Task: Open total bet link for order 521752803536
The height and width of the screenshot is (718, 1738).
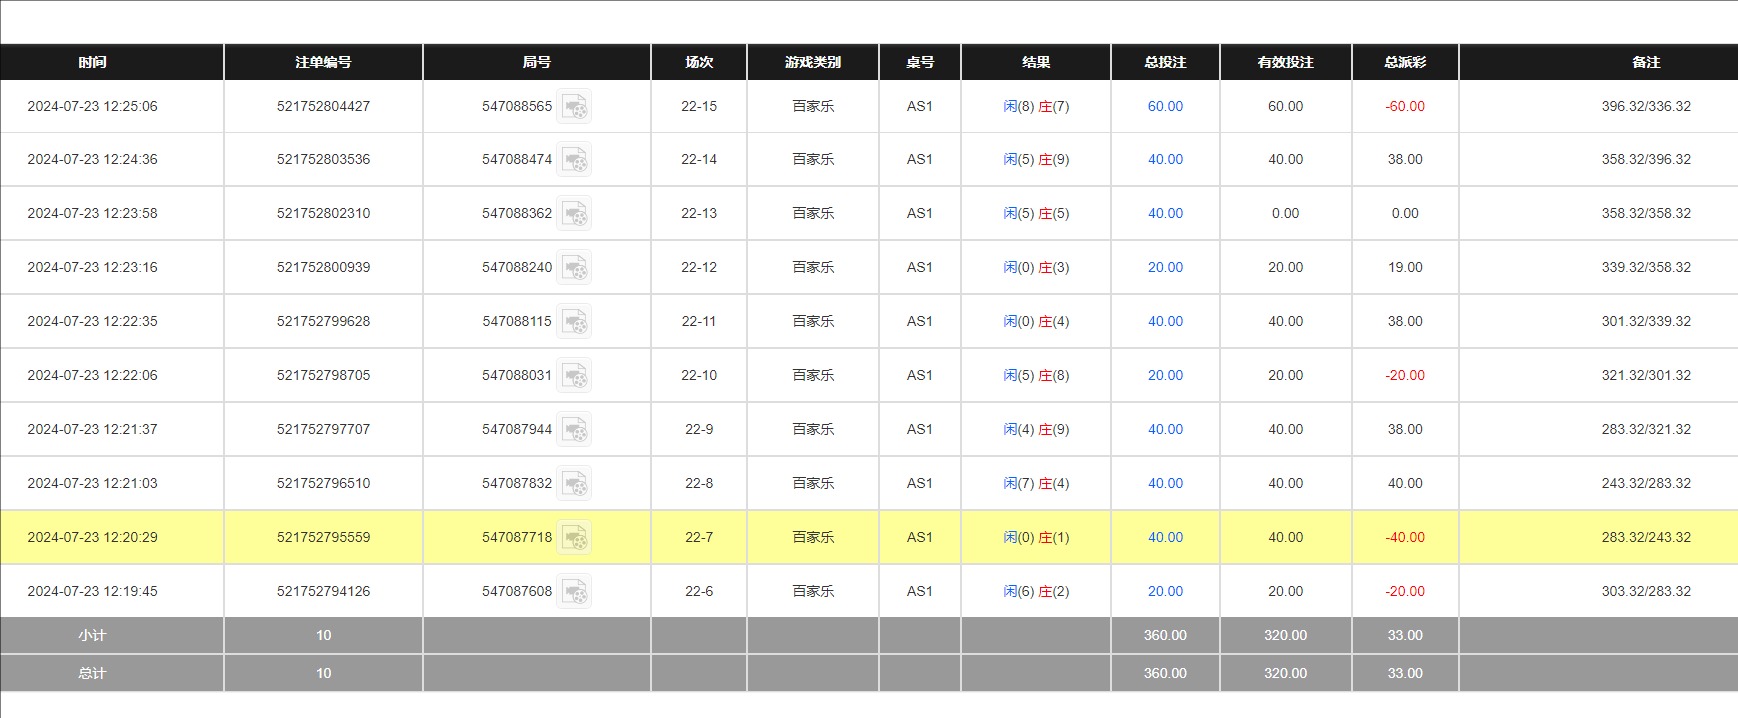Action: coord(1165,159)
